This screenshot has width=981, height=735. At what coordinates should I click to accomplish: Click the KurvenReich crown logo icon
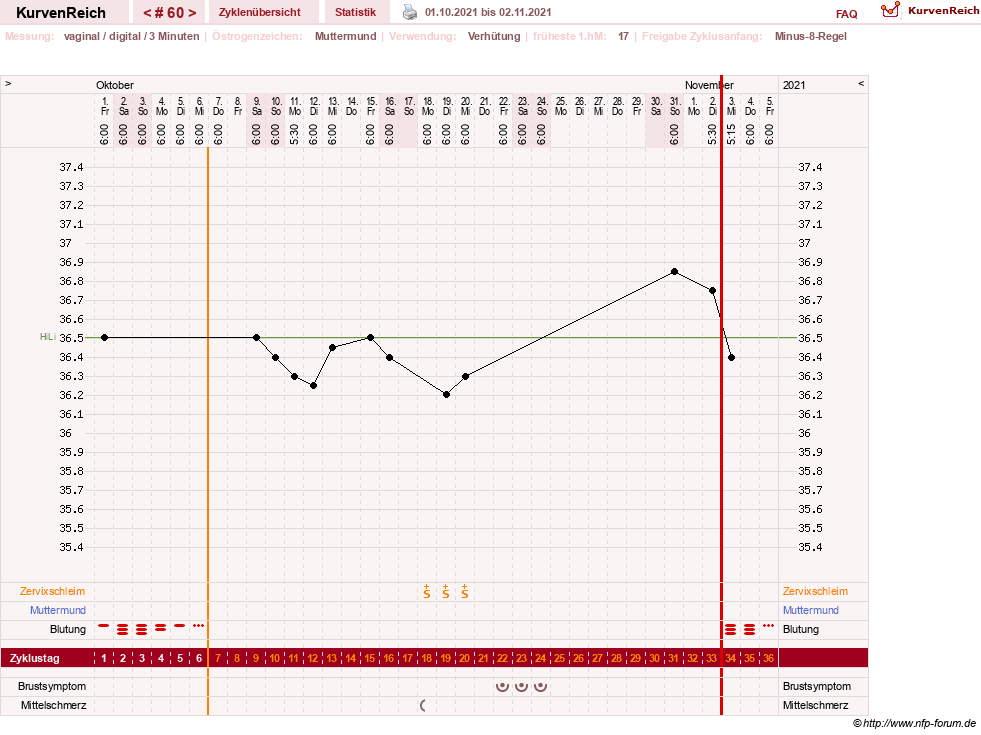click(890, 10)
